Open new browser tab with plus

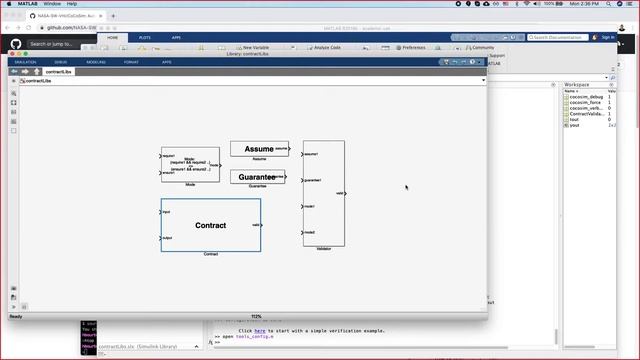113,16
